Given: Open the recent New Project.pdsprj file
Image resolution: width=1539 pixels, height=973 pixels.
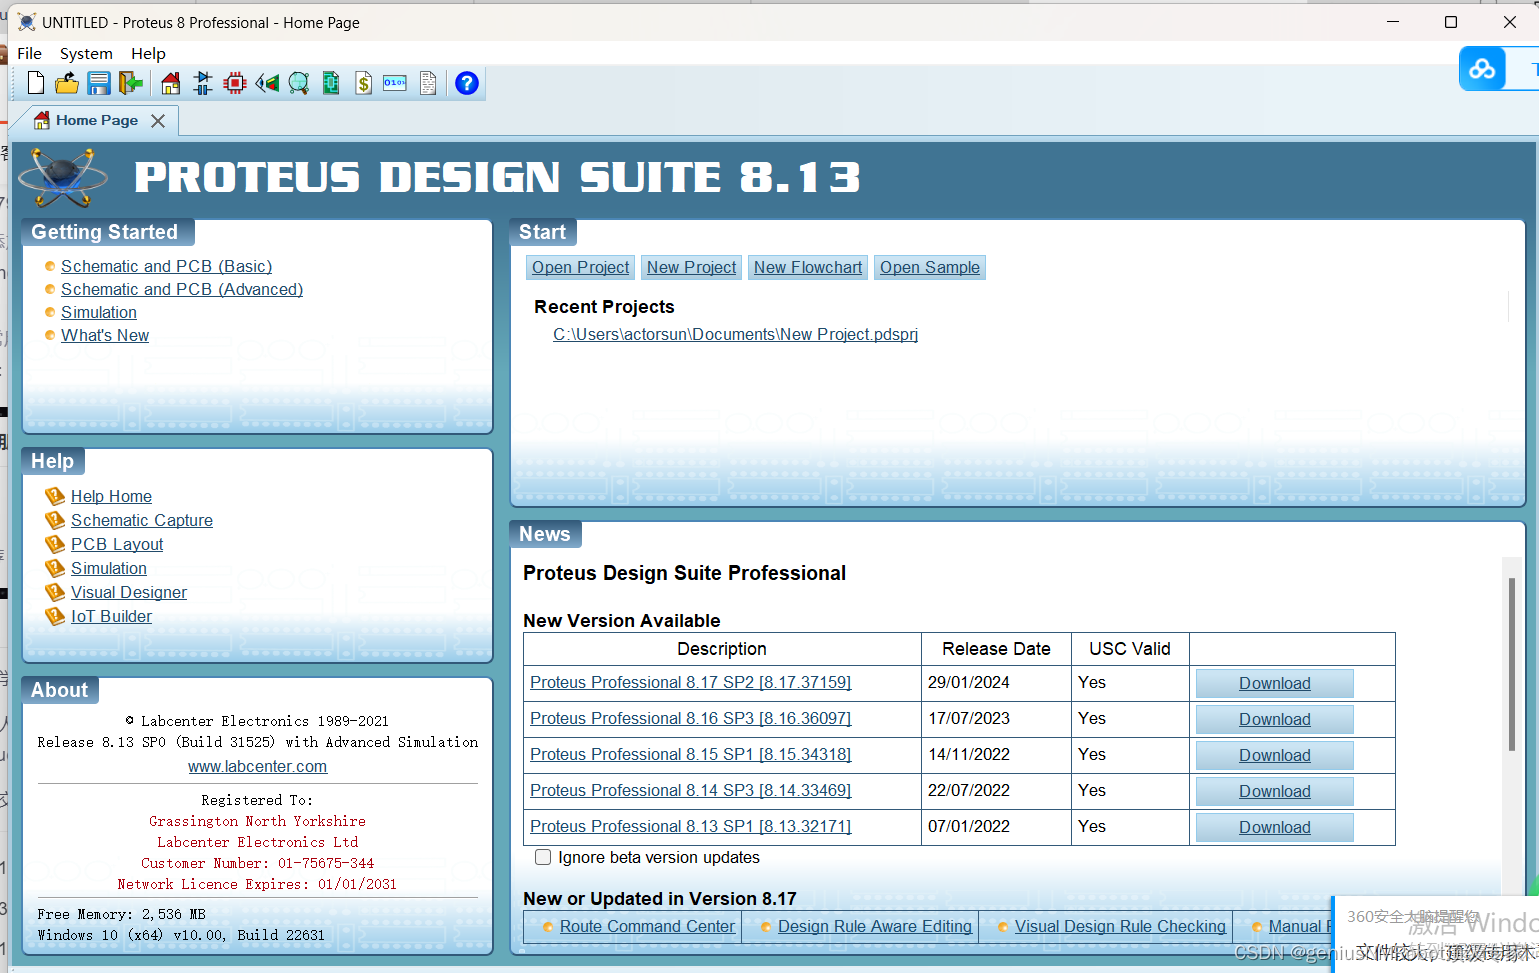Looking at the screenshot, I should click(735, 334).
